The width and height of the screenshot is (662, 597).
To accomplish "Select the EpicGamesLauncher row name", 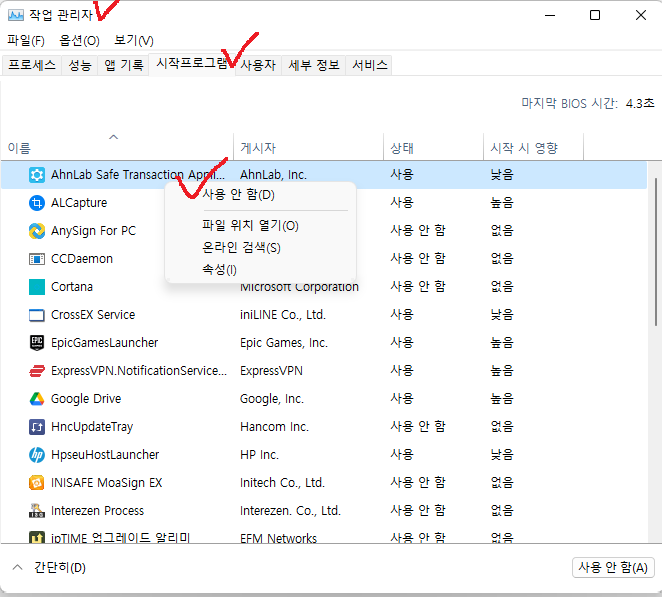I will pyautogui.click(x=104, y=343).
